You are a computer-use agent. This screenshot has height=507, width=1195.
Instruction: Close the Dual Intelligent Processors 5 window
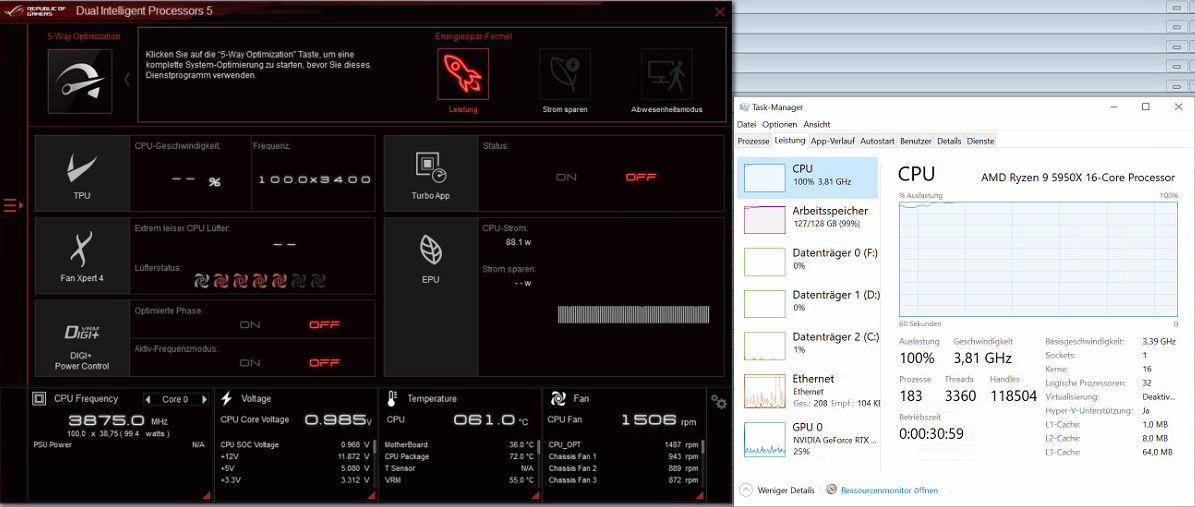point(719,11)
